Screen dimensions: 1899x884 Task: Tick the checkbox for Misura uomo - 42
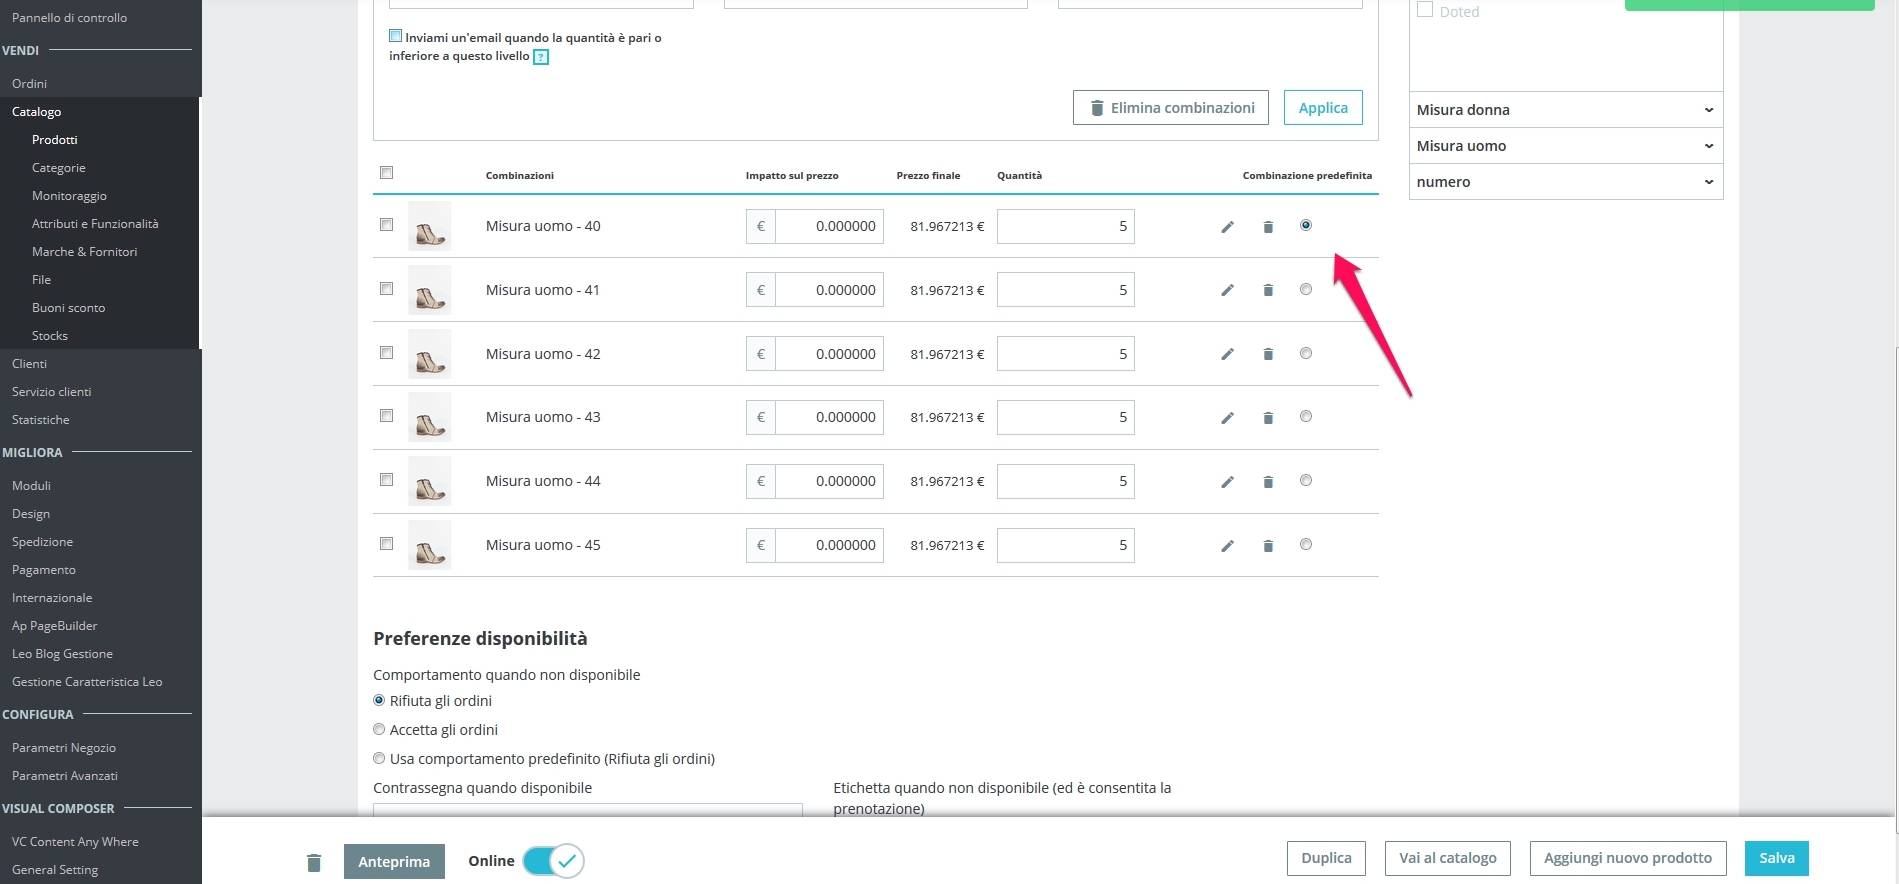pyautogui.click(x=387, y=352)
